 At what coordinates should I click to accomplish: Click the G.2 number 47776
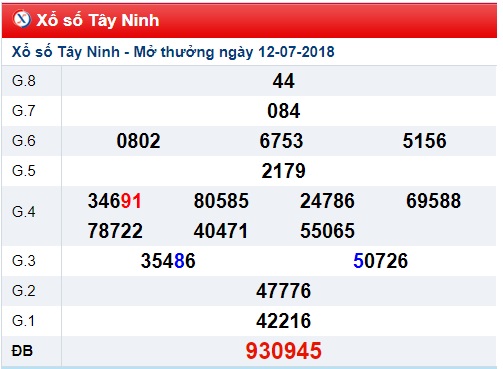point(283,291)
